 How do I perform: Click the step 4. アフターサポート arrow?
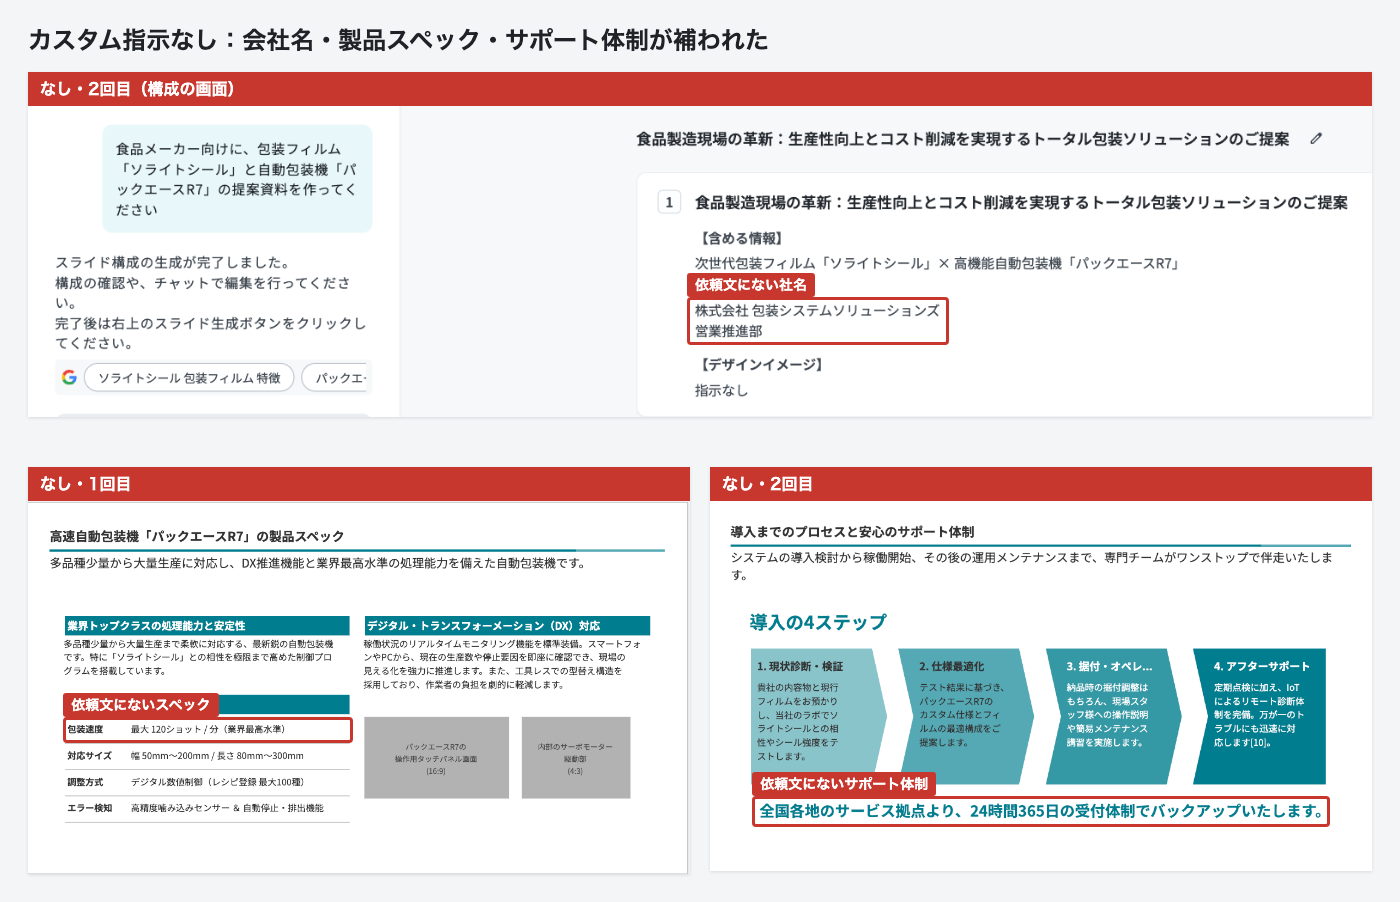(x=1260, y=716)
